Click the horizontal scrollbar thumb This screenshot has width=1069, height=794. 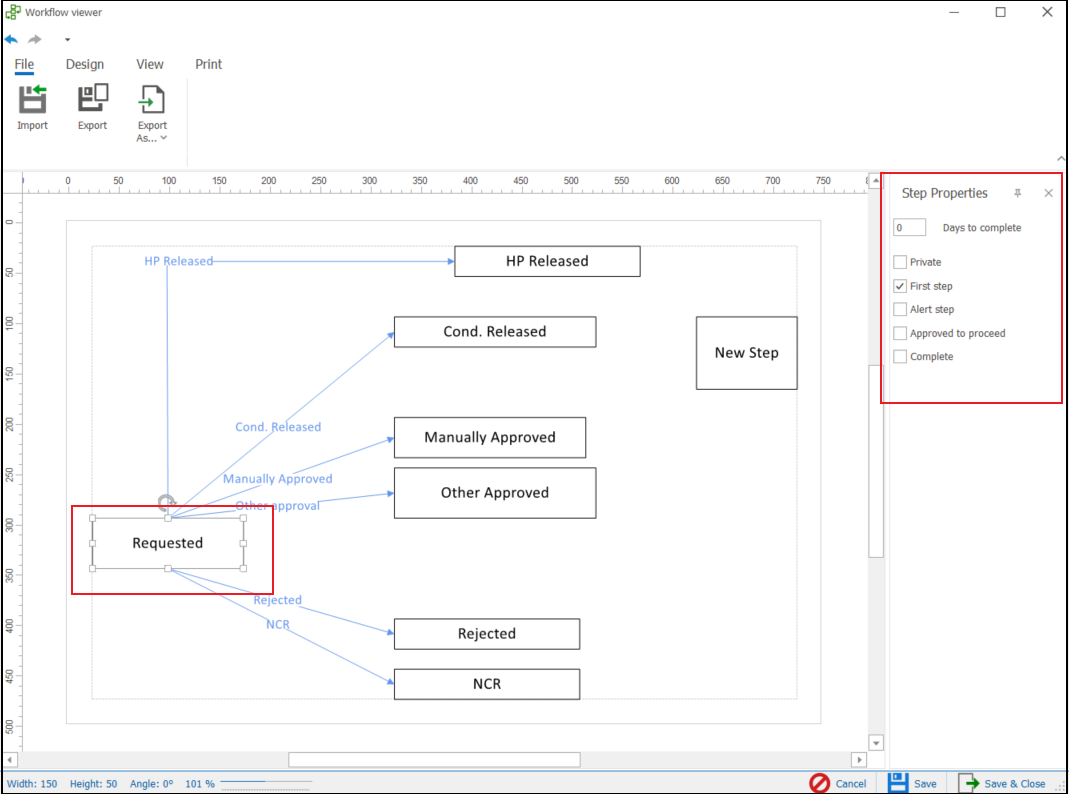[434, 759]
